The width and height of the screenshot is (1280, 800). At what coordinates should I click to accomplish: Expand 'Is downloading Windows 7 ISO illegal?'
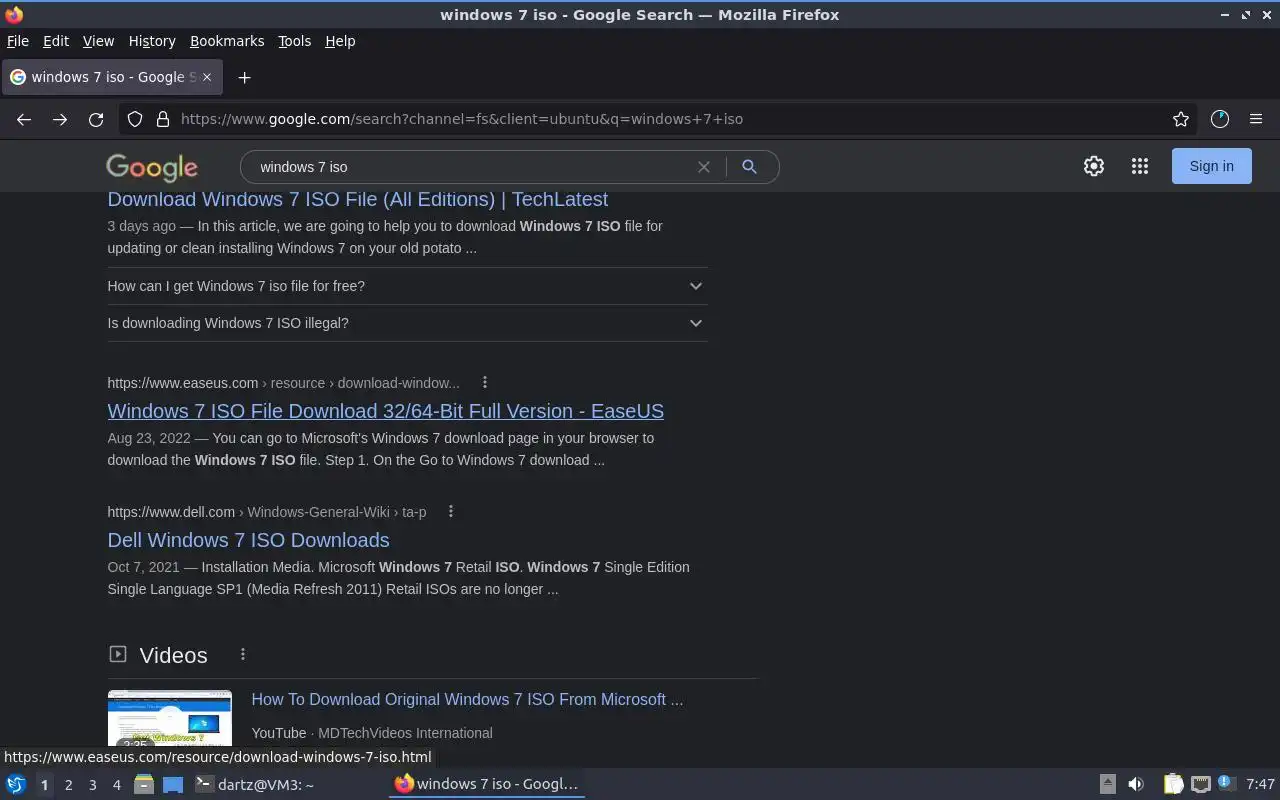[407, 323]
